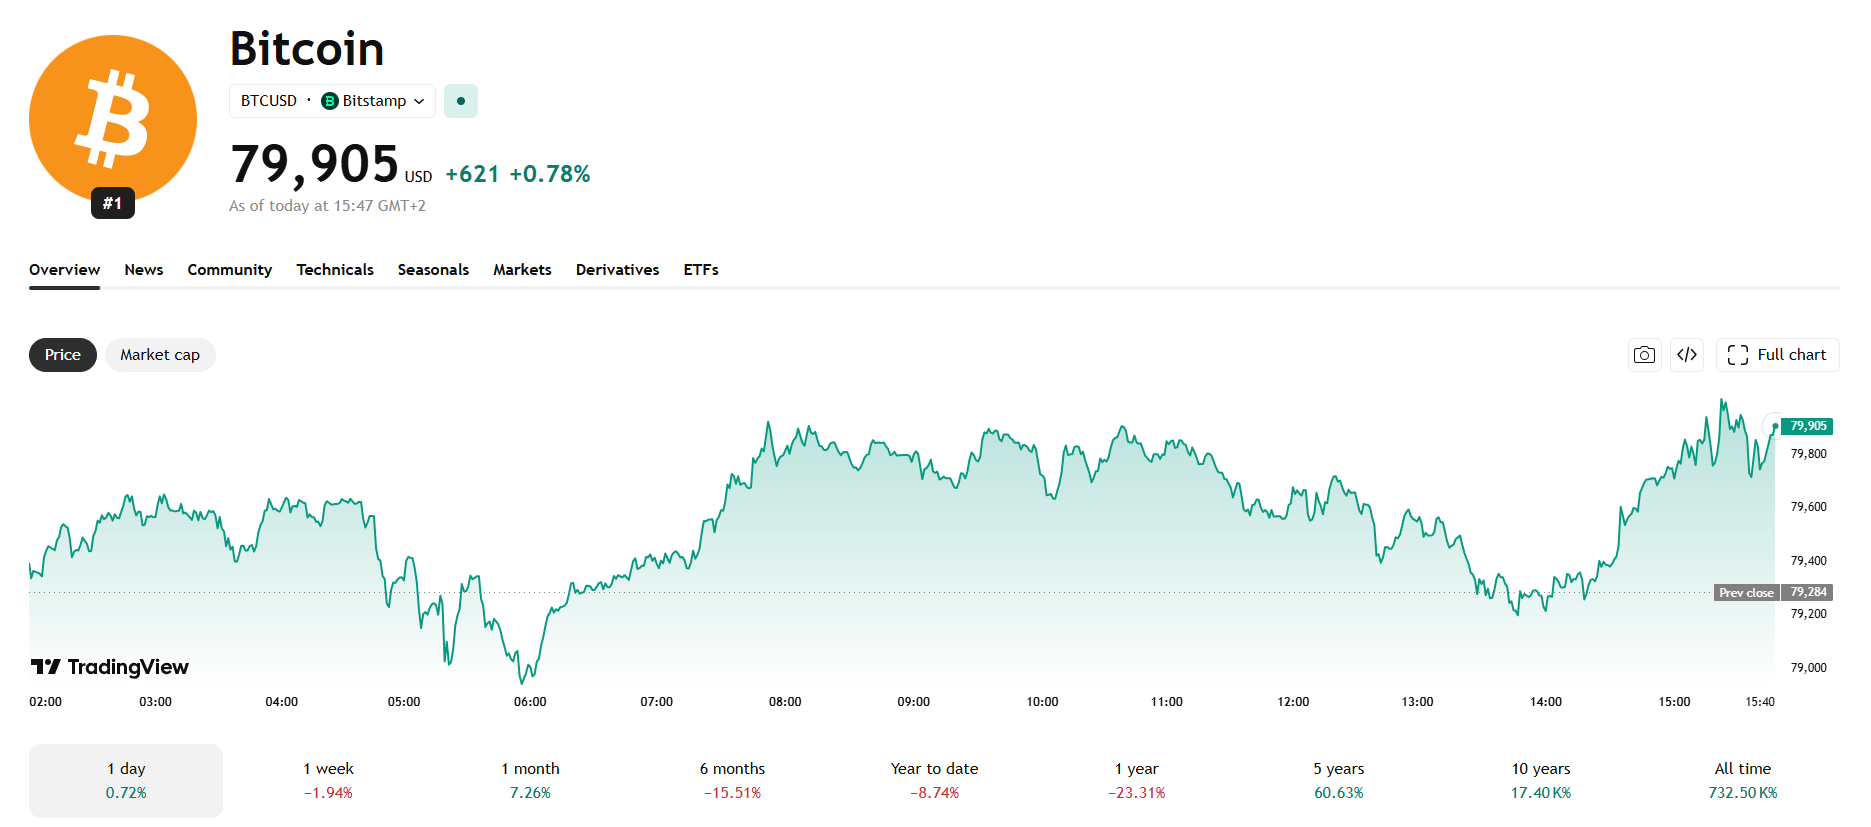The width and height of the screenshot is (1871, 827).
Task: Click the 79,000 price axis label
Action: click(1808, 668)
